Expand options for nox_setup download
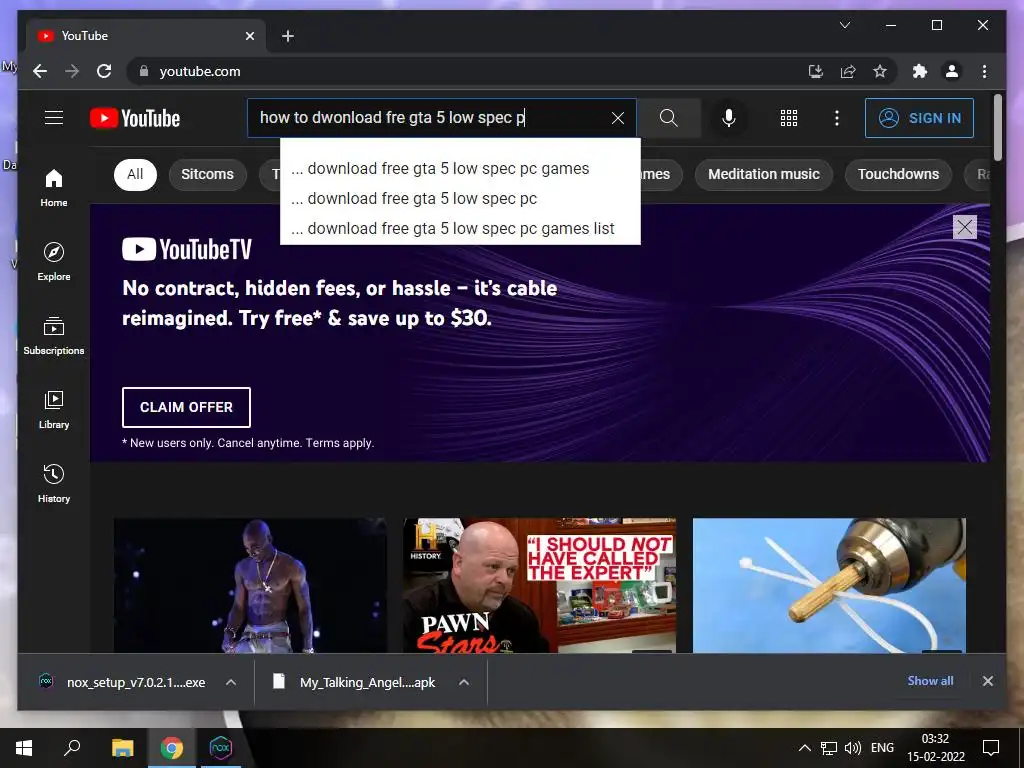 (231, 682)
